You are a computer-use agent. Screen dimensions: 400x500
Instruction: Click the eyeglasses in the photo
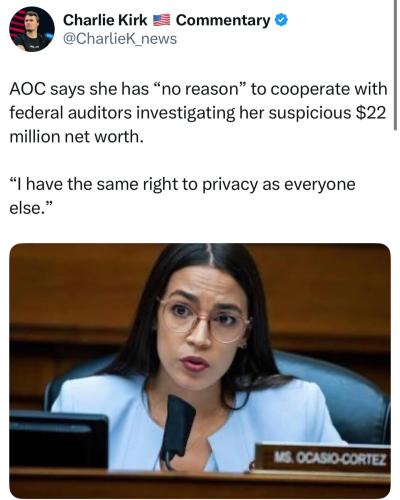(x=203, y=320)
